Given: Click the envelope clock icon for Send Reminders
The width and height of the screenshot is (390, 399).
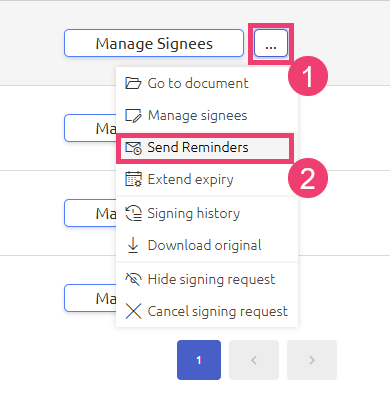Looking at the screenshot, I should (133, 148).
